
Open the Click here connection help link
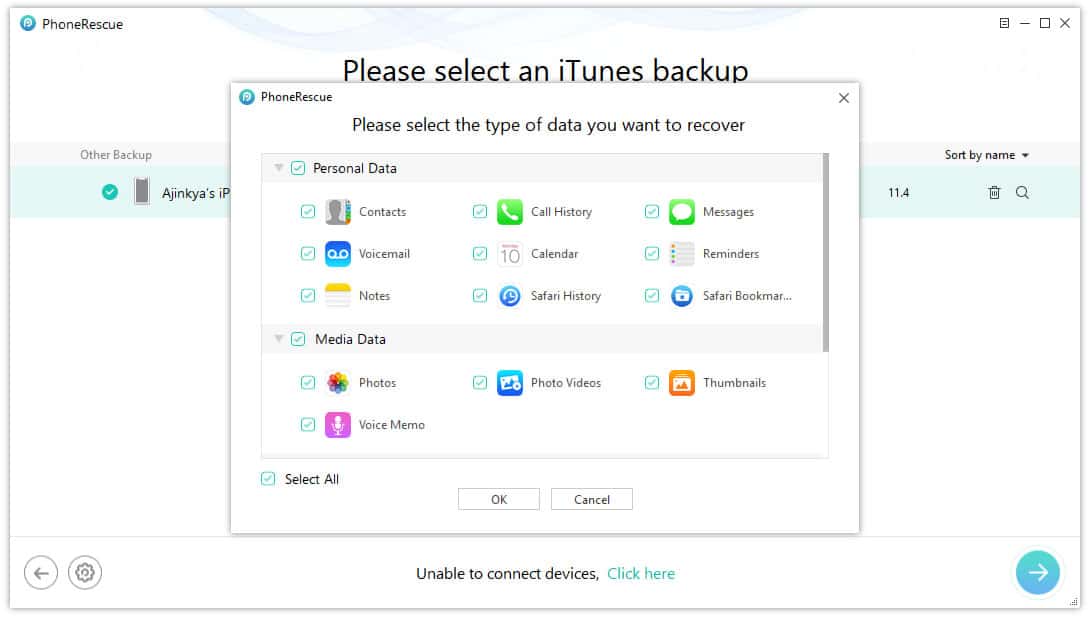tap(641, 574)
